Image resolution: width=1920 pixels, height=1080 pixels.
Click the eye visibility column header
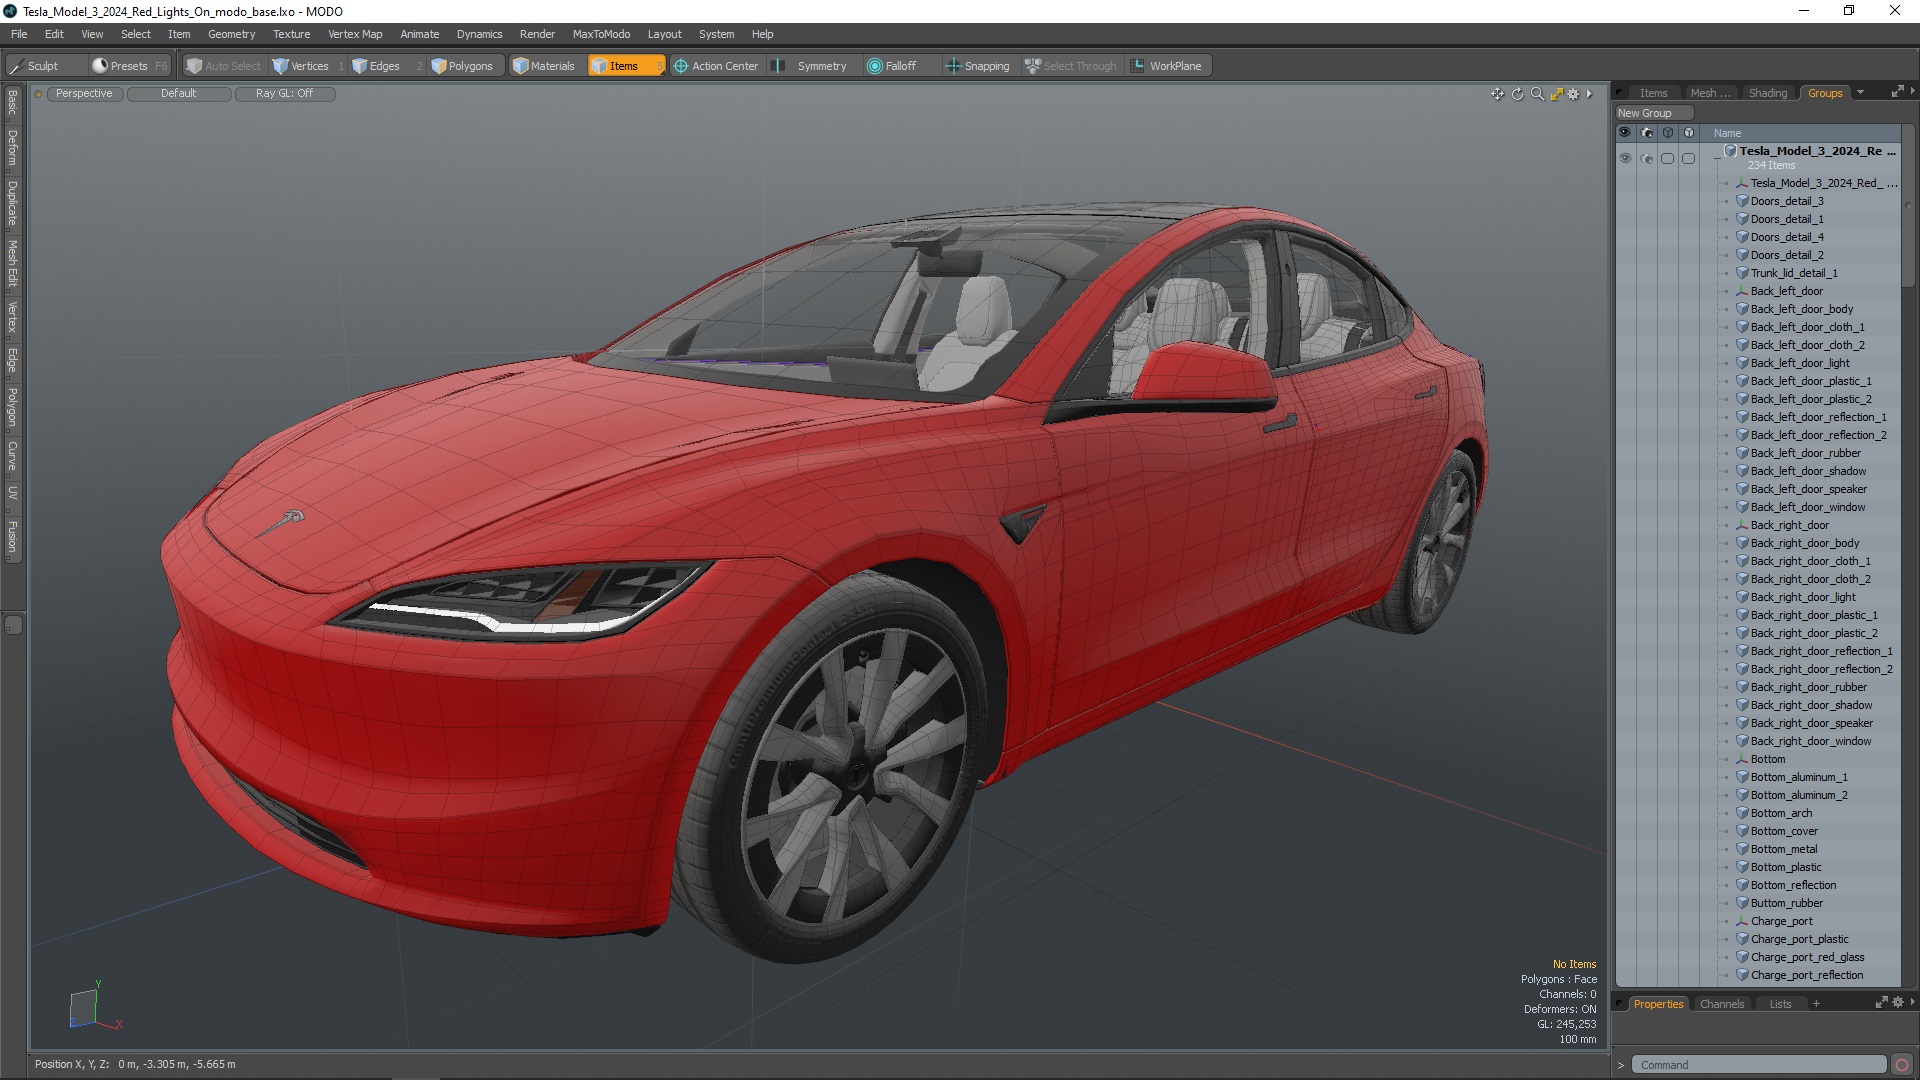[1625, 132]
